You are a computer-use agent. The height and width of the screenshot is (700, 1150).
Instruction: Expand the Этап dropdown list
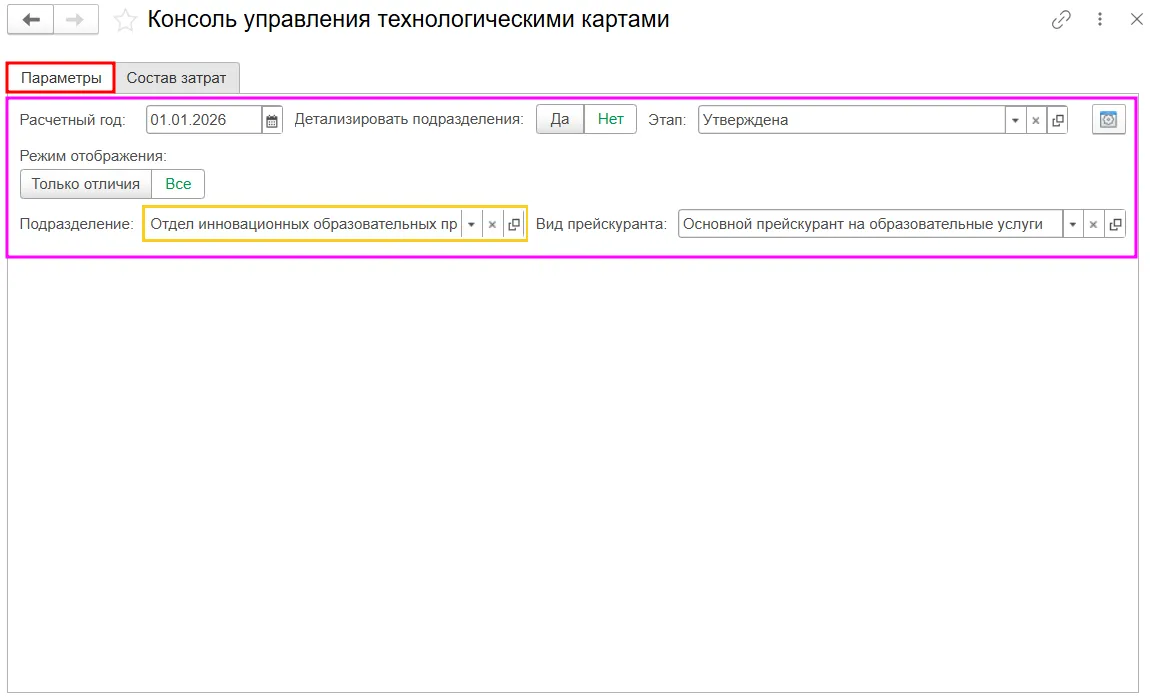pyautogui.click(x=1015, y=120)
